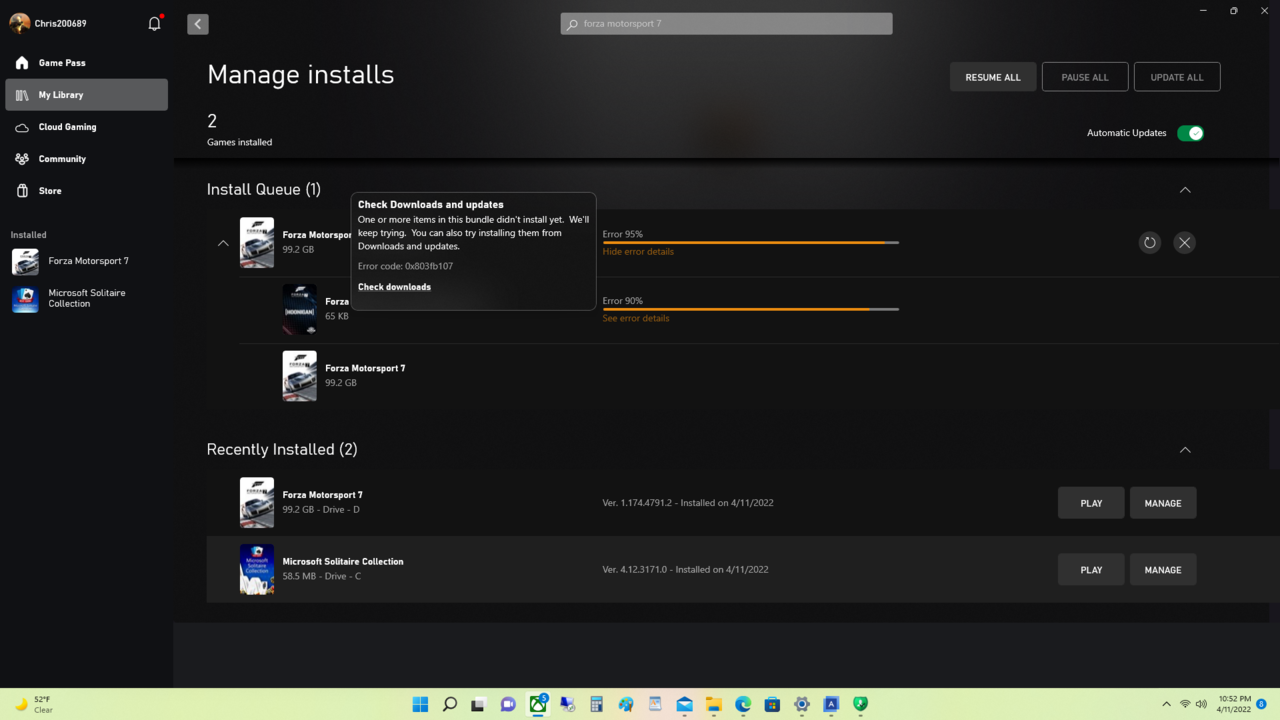Open Microsoft Edge from the taskbar
The height and width of the screenshot is (720, 1280).
tap(743, 704)
